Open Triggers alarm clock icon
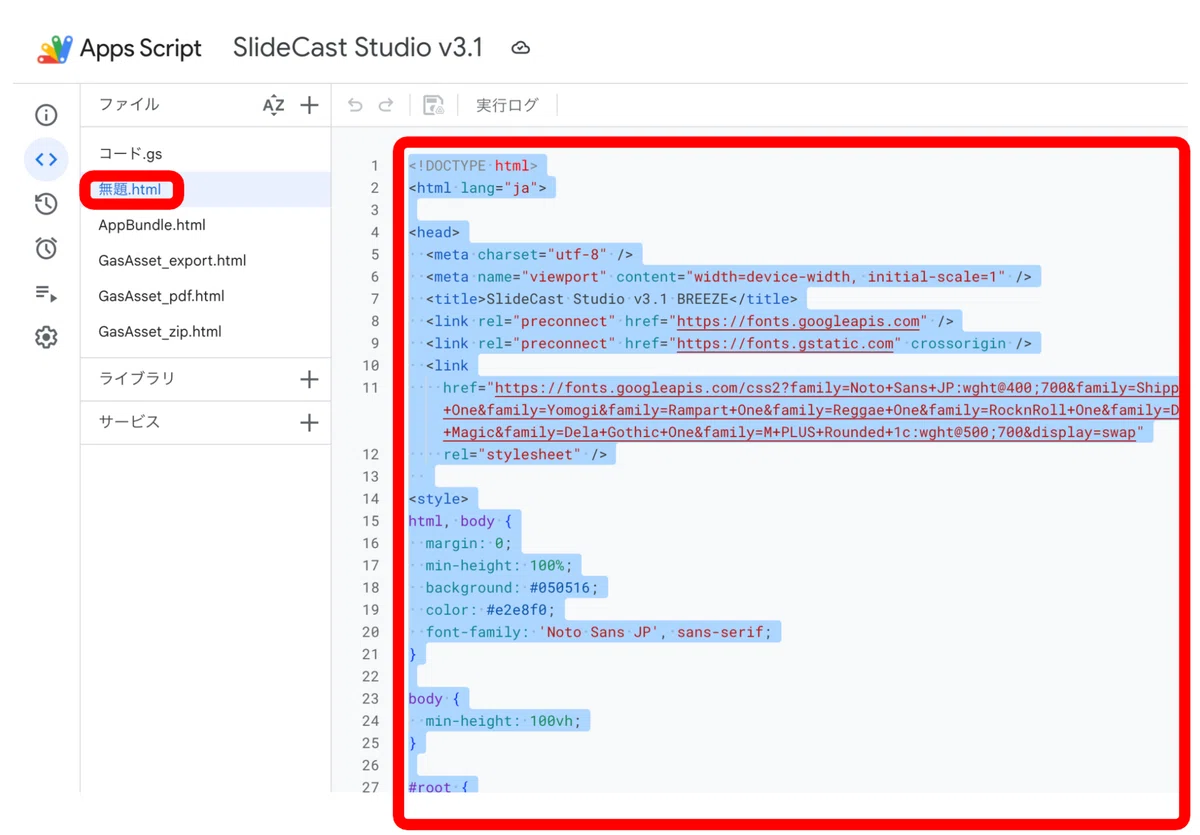Image resolution: width=1200 pixels, height=835 pixels. [46, 248]
